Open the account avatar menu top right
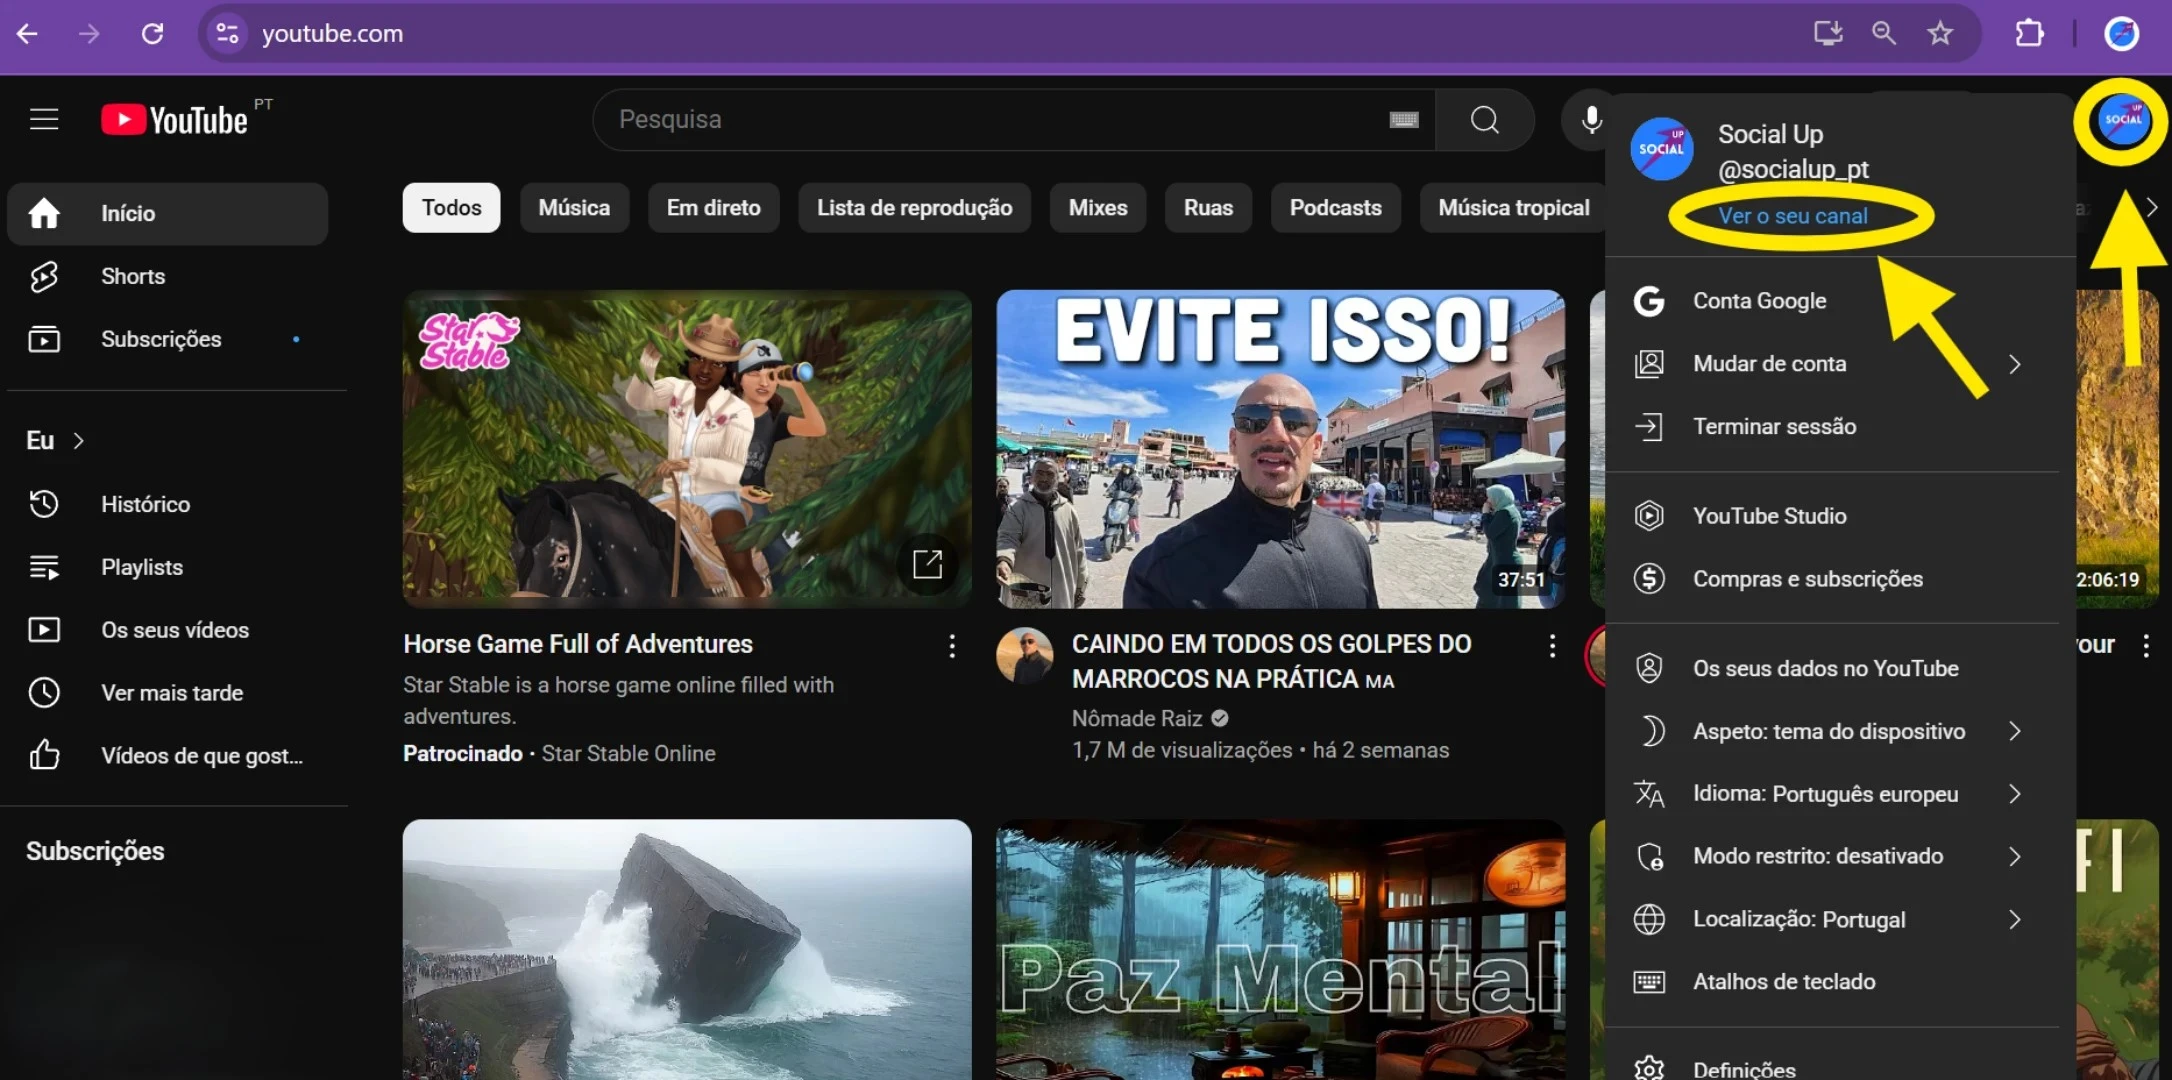The height and width of the screenshot is (1080, 2172). [x=2122, y=120]
